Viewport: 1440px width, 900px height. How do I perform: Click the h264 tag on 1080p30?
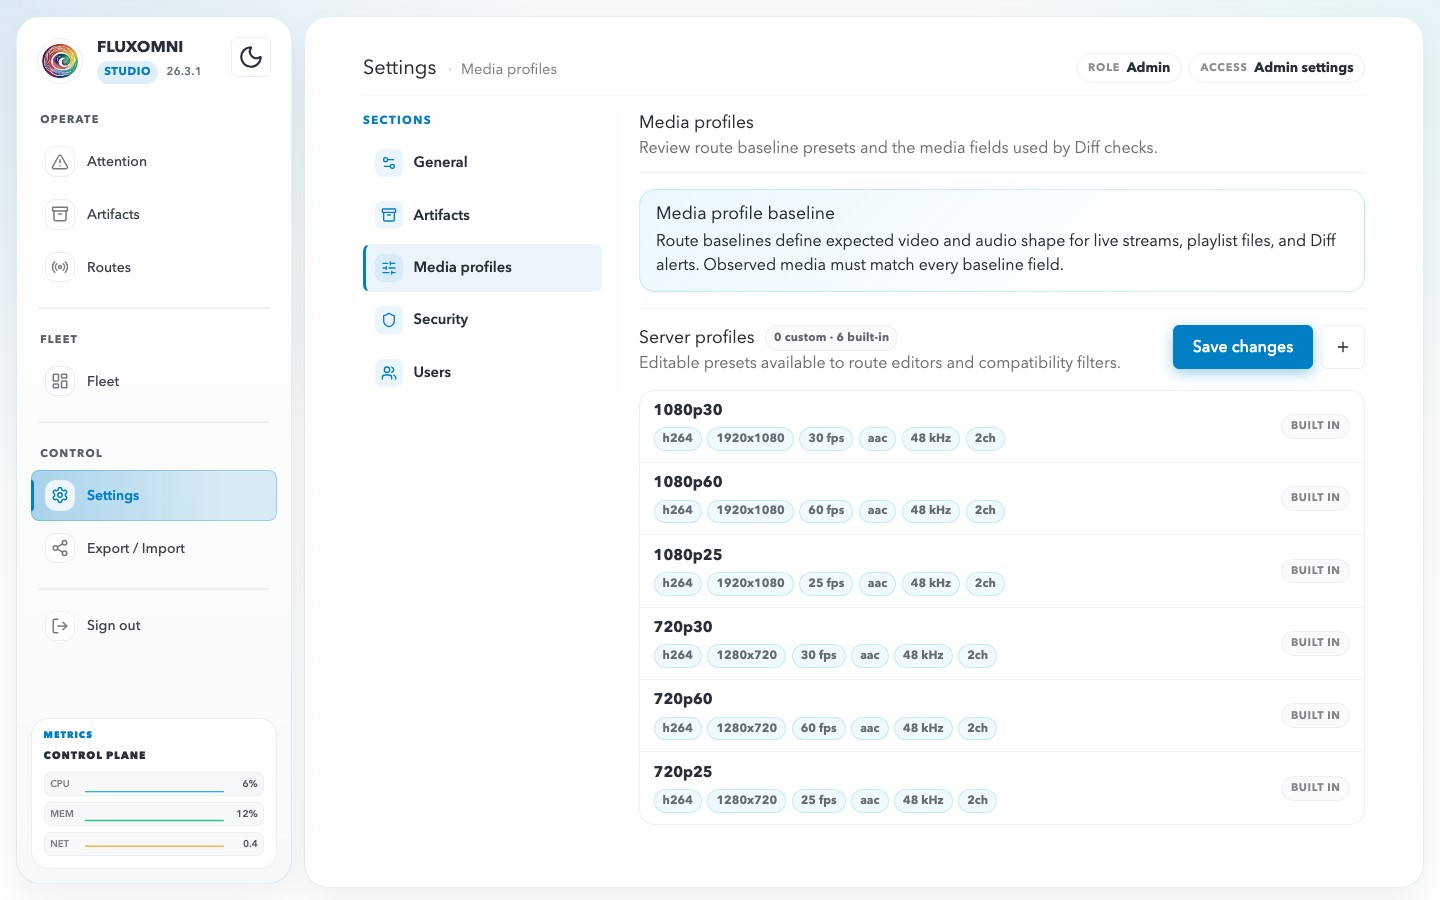point(678,438)
